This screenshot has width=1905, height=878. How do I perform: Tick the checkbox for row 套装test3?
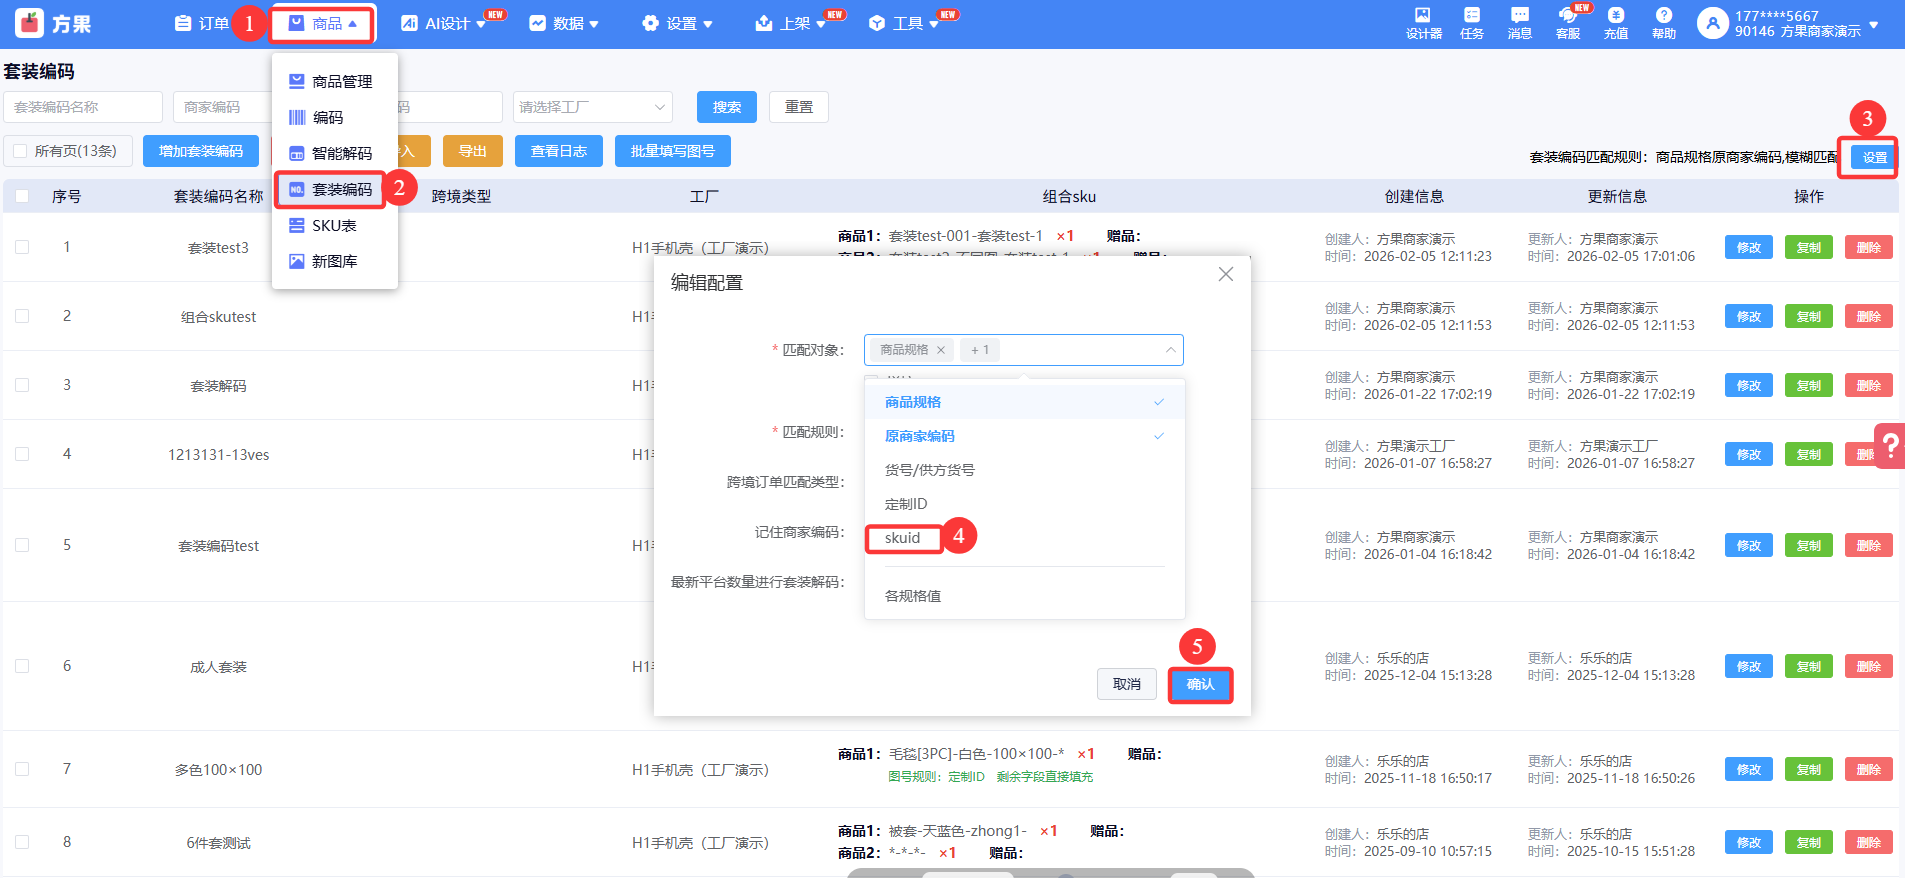(22, 247)
